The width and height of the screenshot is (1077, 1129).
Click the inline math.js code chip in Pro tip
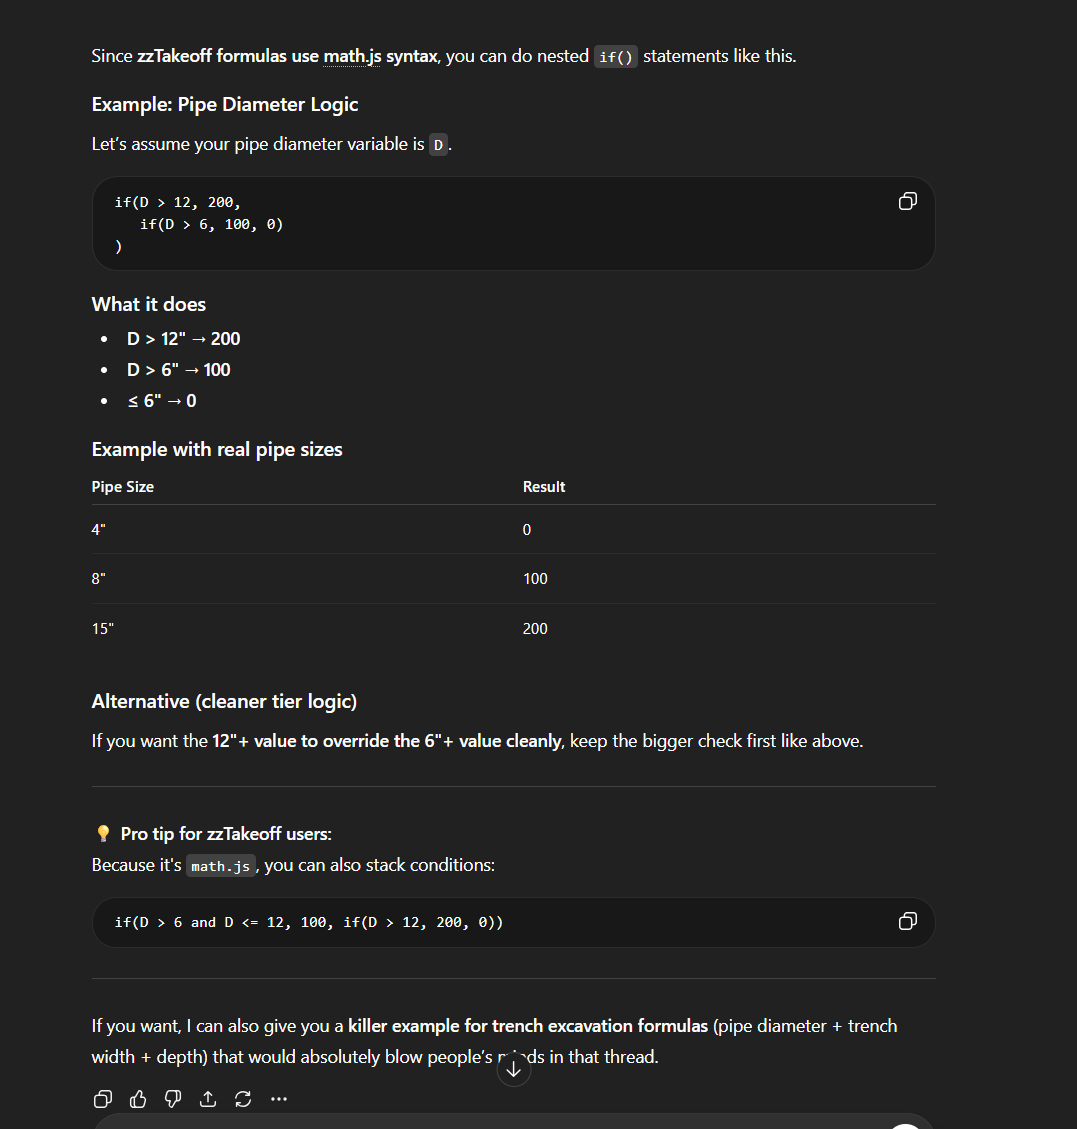tap(221, 866)
